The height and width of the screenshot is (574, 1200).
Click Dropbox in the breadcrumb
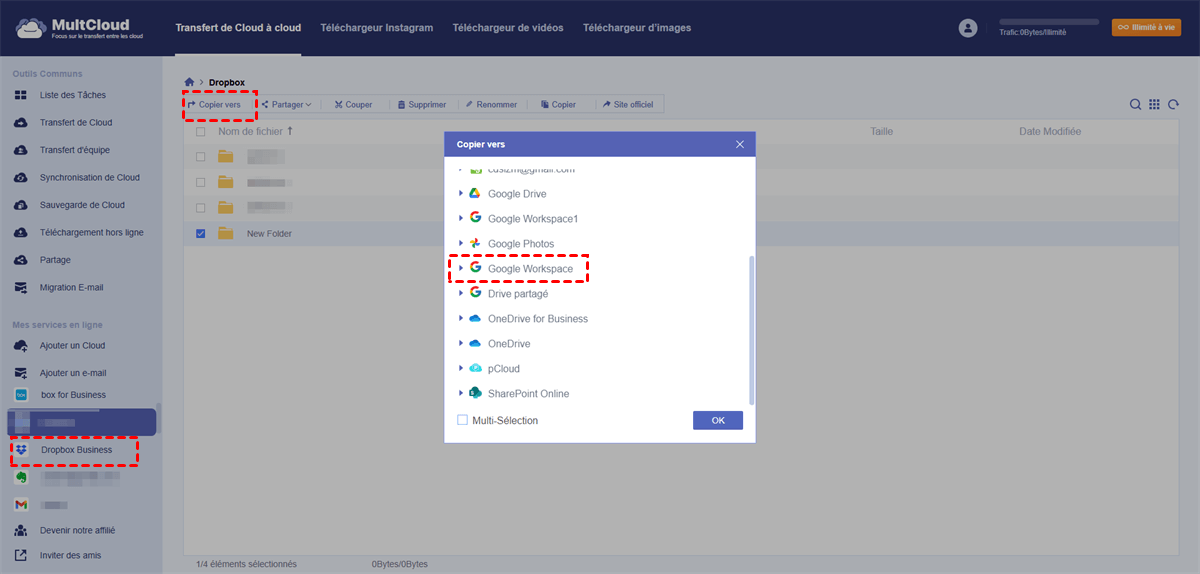[227, 82]
